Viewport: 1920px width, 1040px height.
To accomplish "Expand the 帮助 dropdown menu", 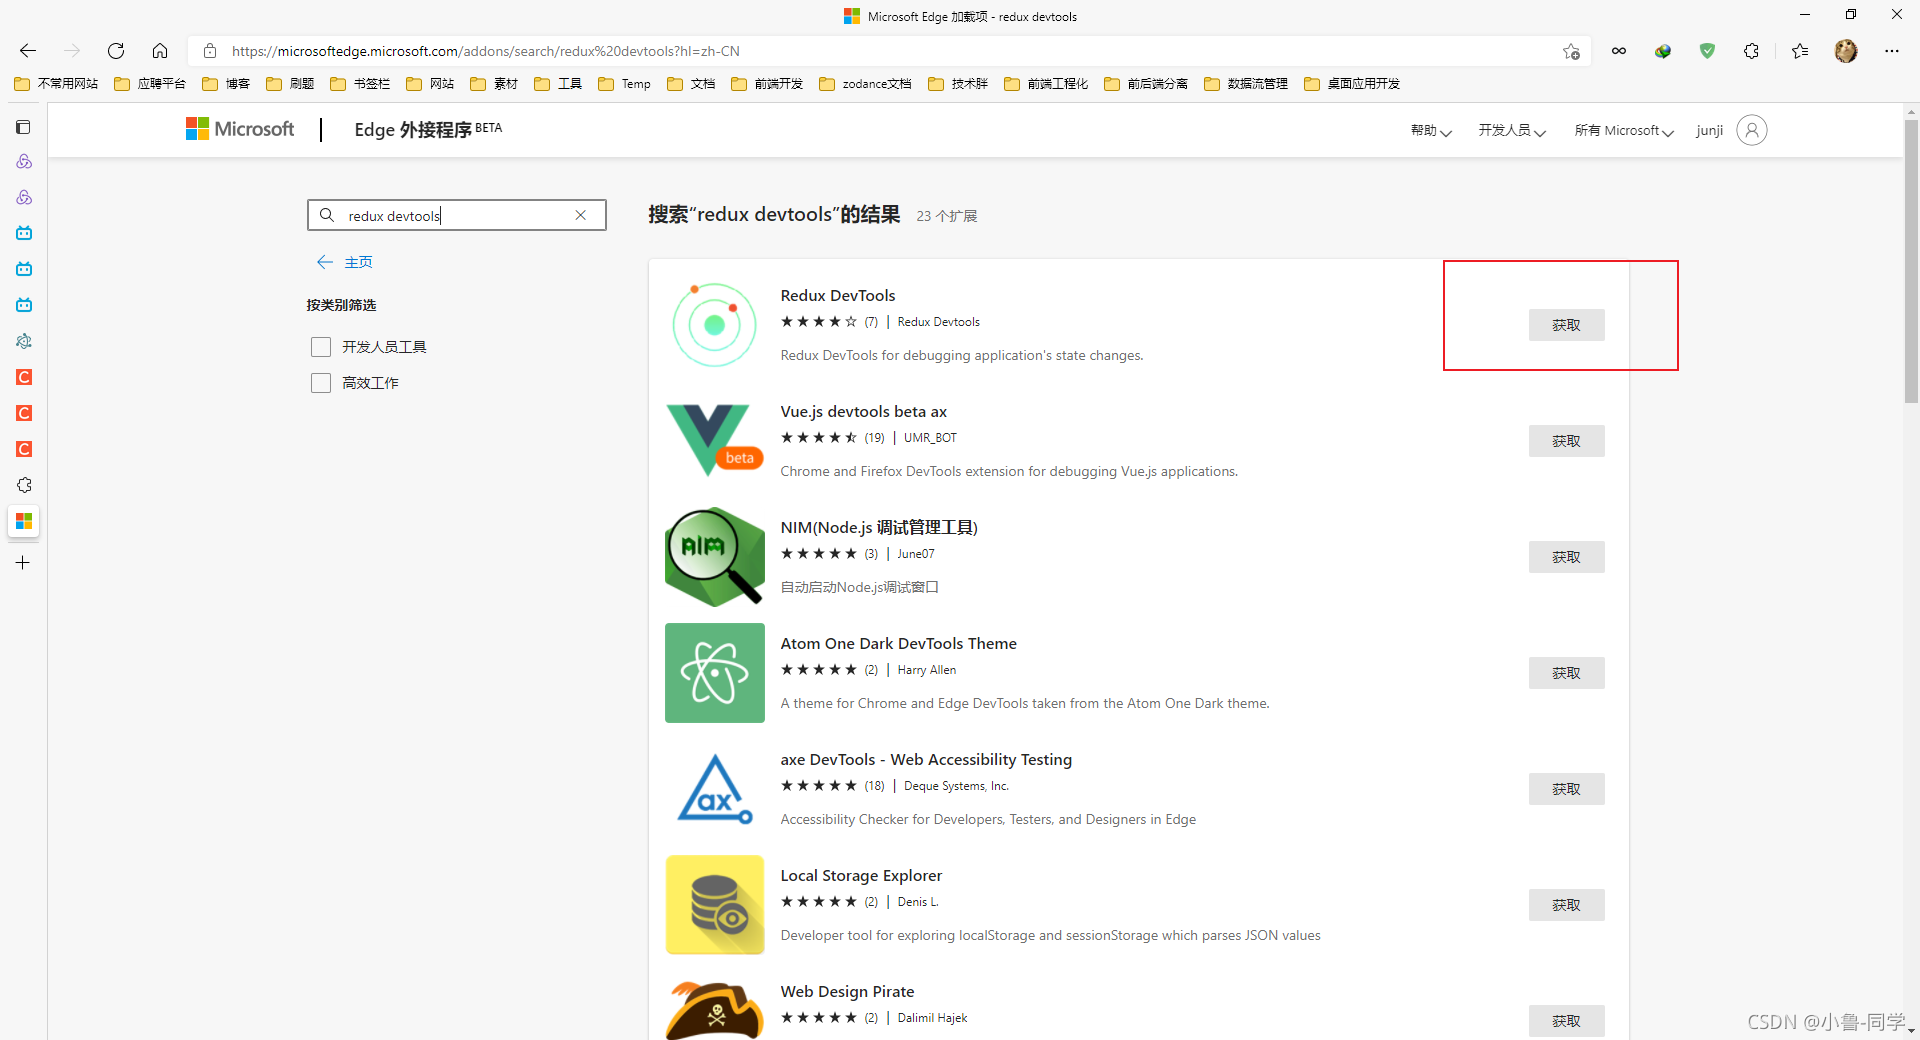I will click(1431, 130).
